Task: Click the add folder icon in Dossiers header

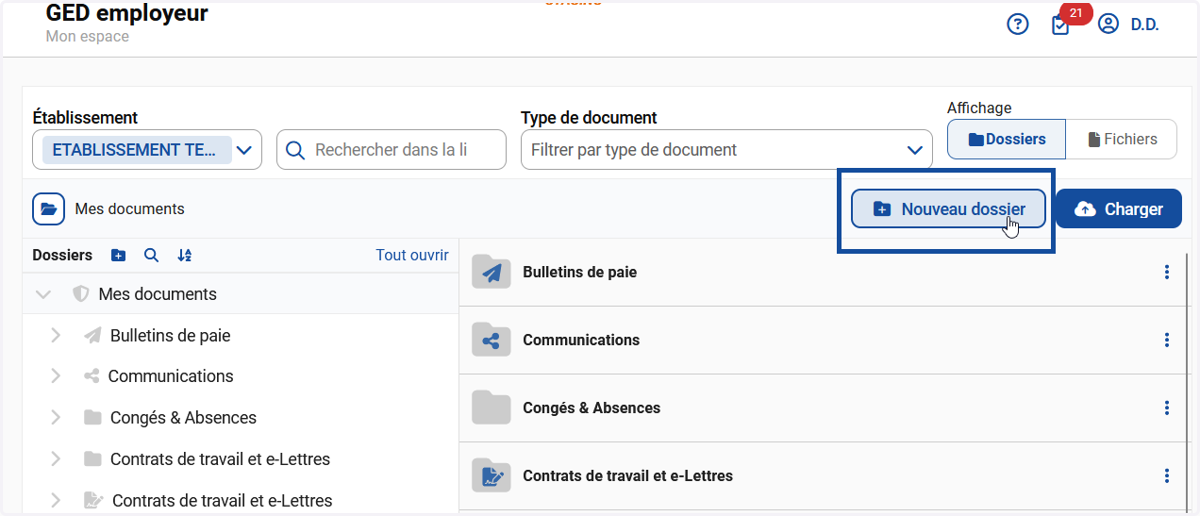Action: click(x=118, y=255)
